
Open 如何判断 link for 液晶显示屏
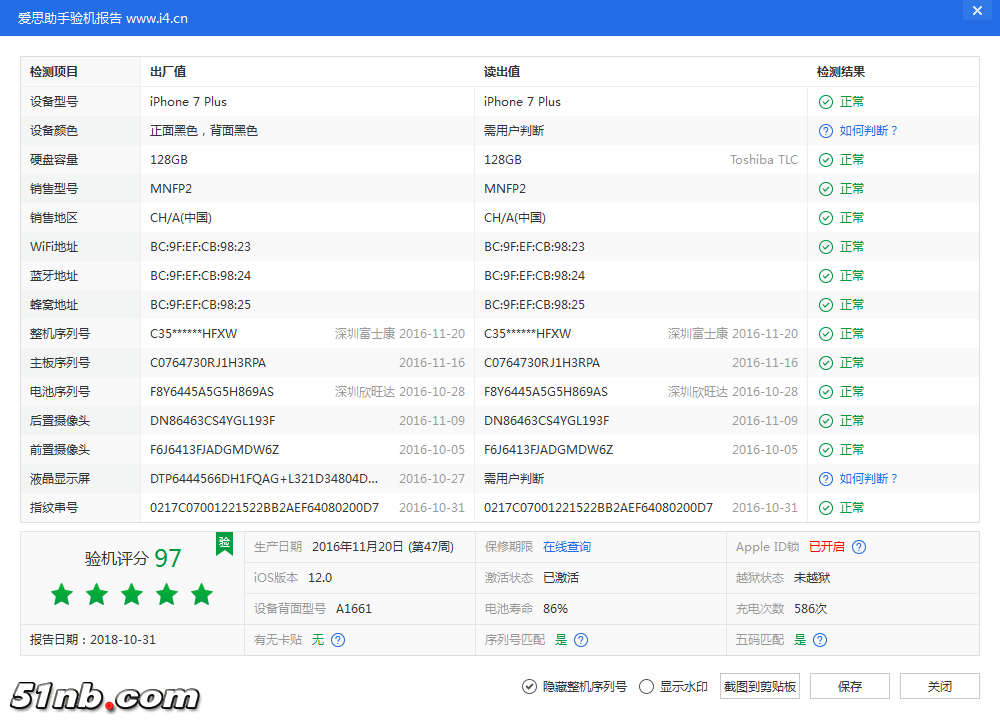[868, 479]
